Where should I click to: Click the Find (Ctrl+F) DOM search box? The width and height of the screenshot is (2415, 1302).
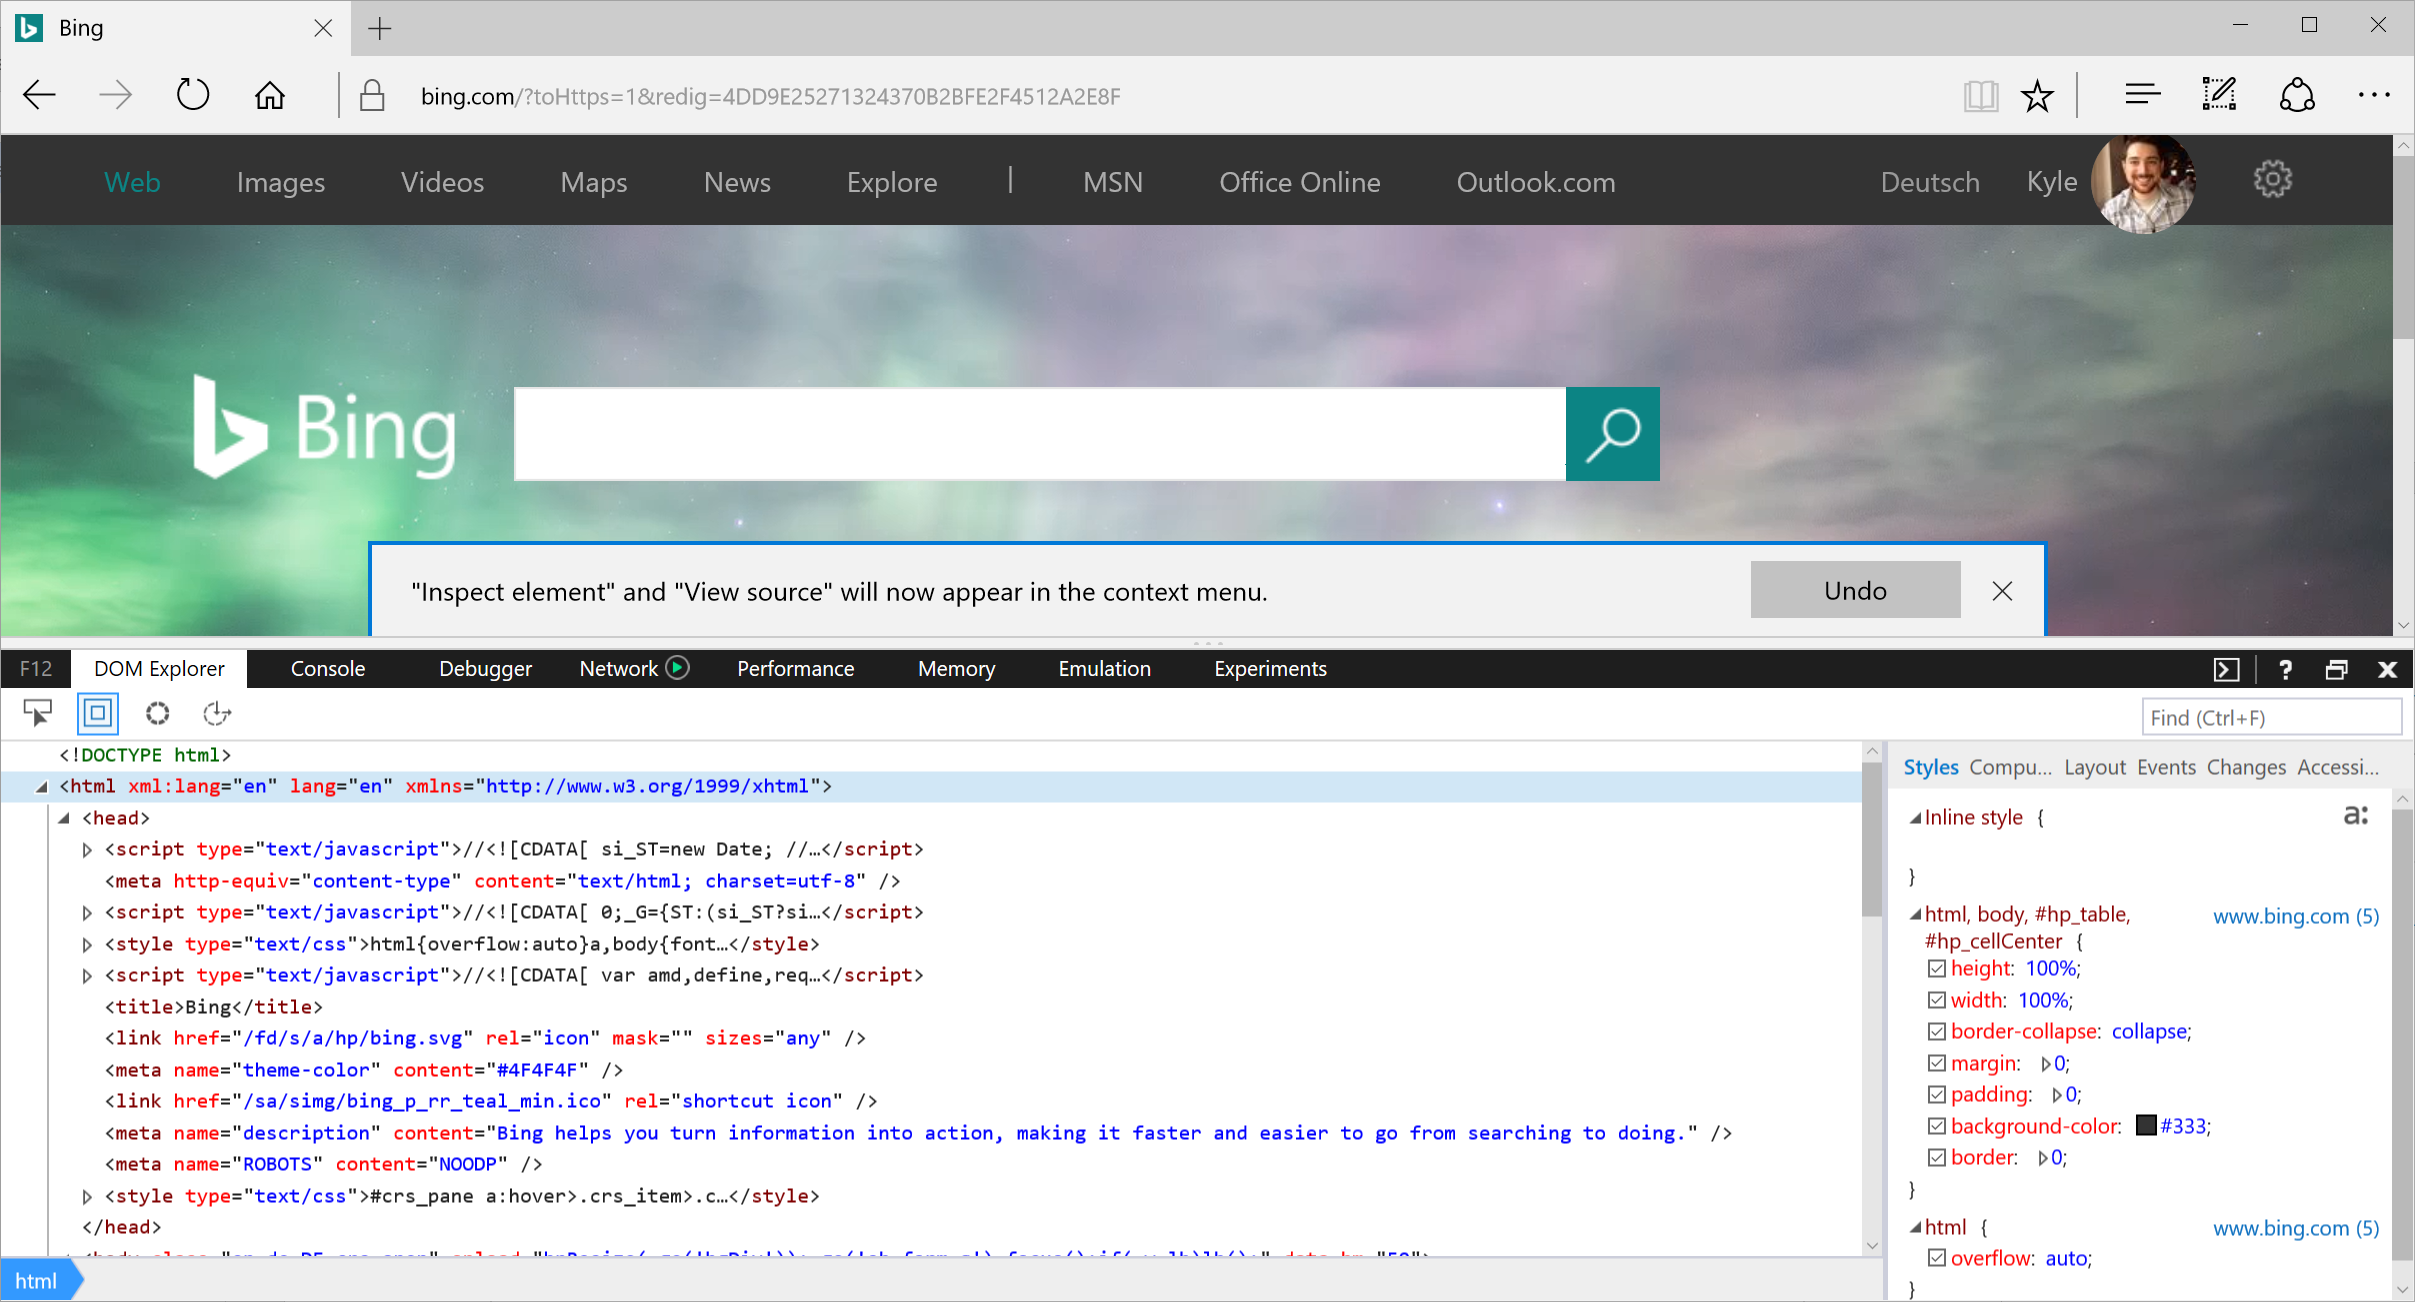point(2271,717)
